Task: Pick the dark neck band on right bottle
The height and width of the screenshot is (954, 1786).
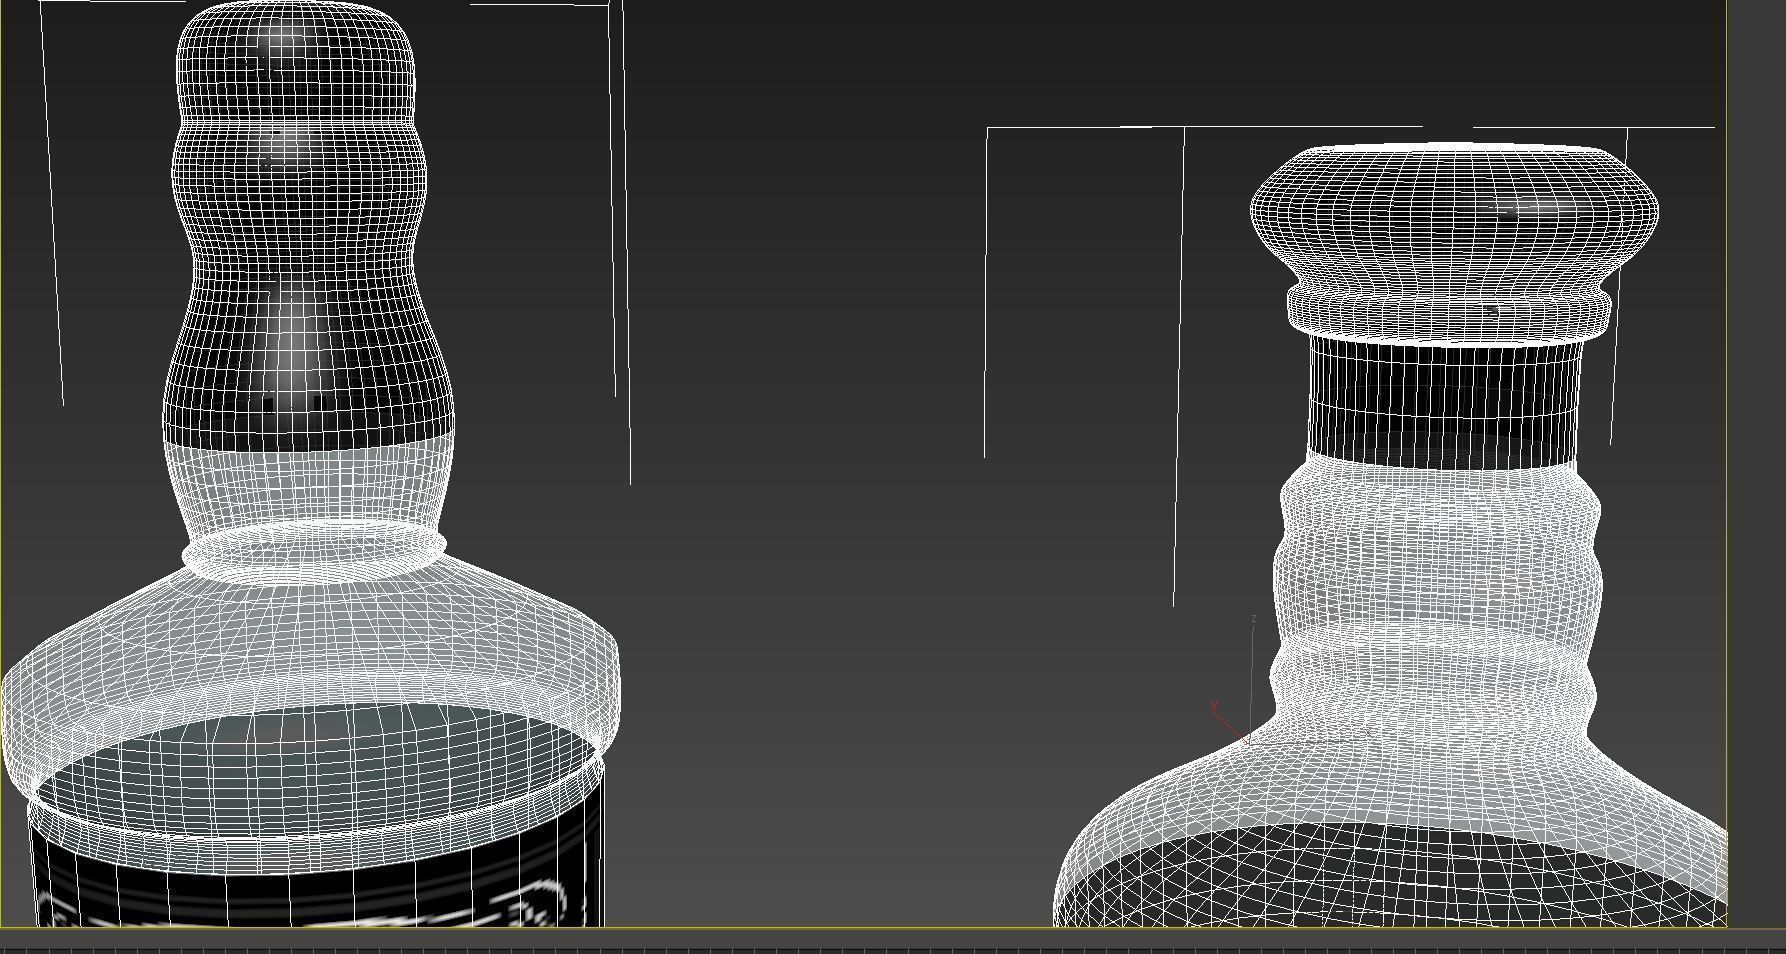Action: coord(1444,402)
